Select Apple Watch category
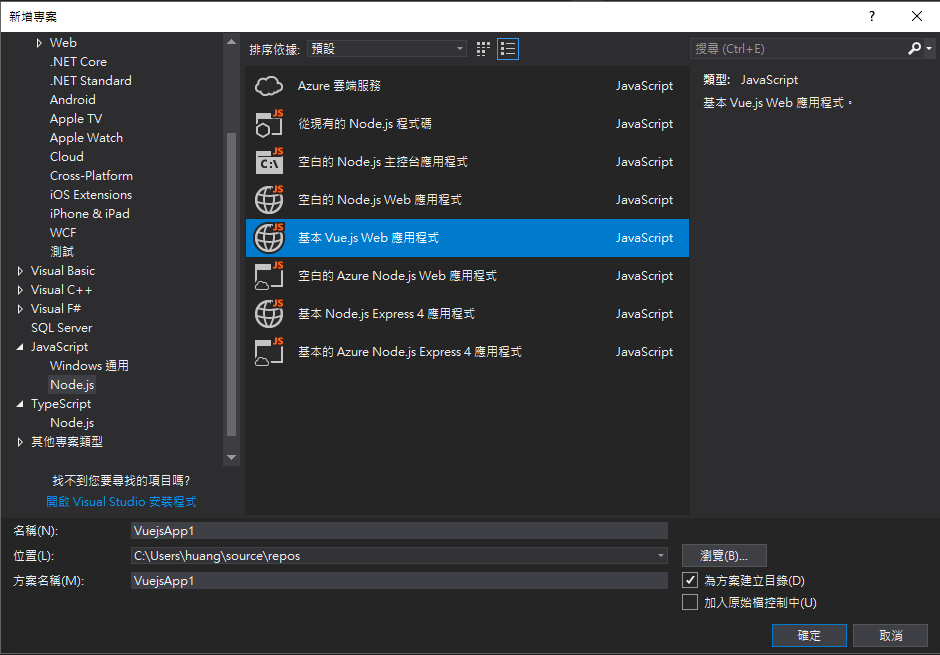The image size is (940, 655). click(x=86, y=138)
